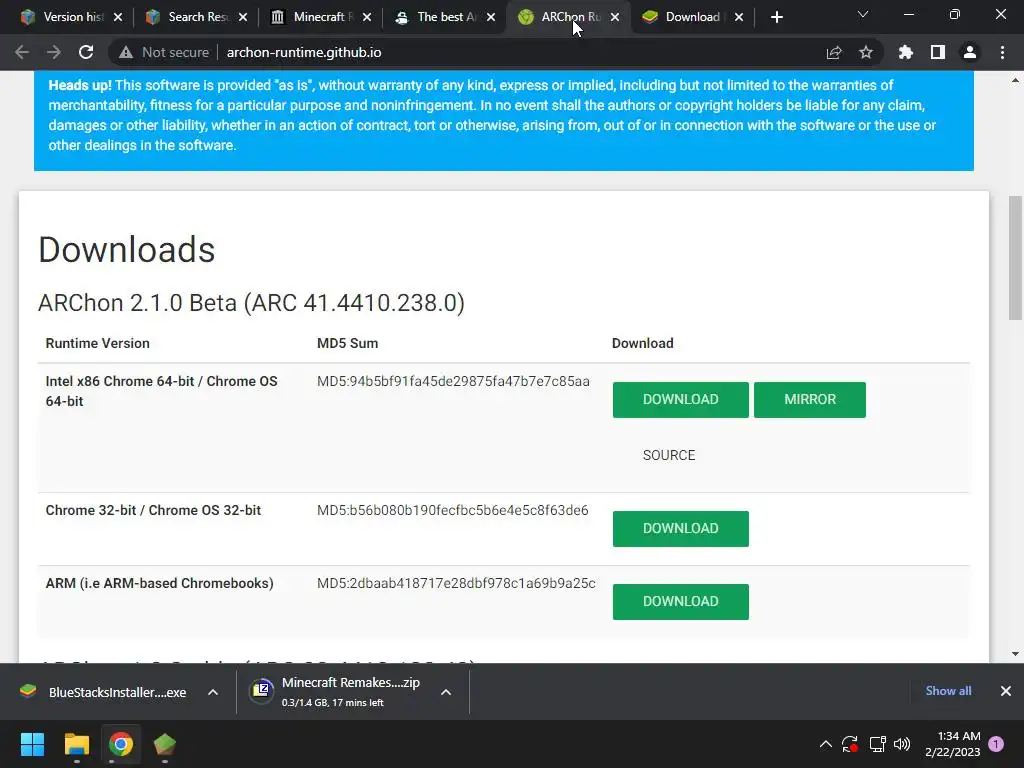The image size is (1024, 768).
Task: Select the ARM MD5 checksum text
Action: (456, 583)
